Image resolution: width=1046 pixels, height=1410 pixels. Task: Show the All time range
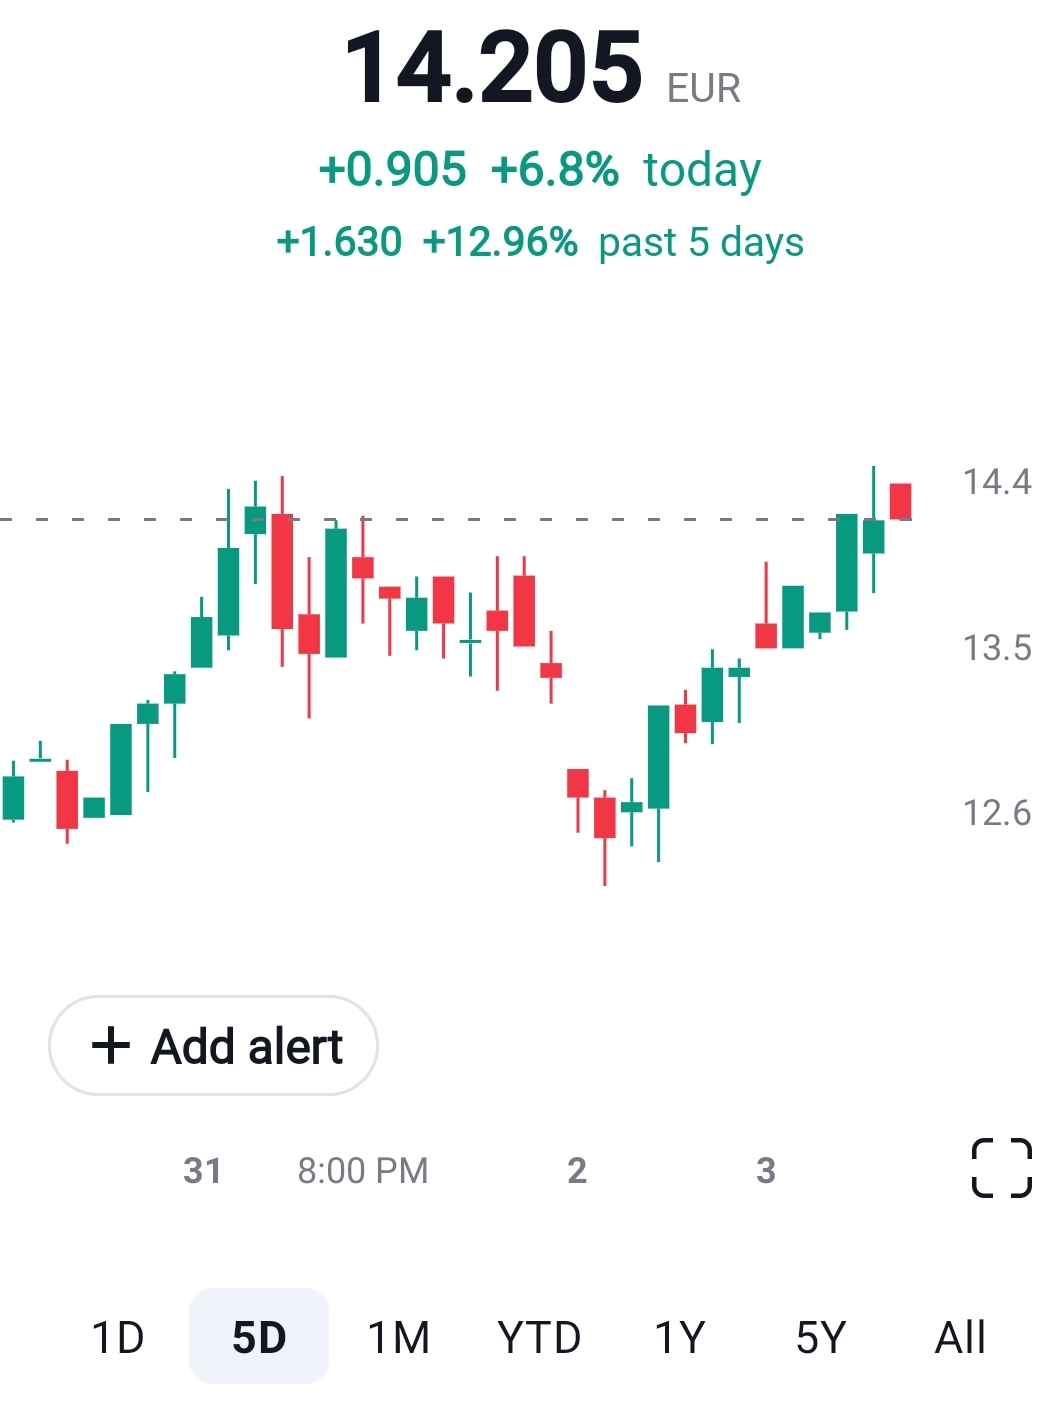coord(960,1337)
